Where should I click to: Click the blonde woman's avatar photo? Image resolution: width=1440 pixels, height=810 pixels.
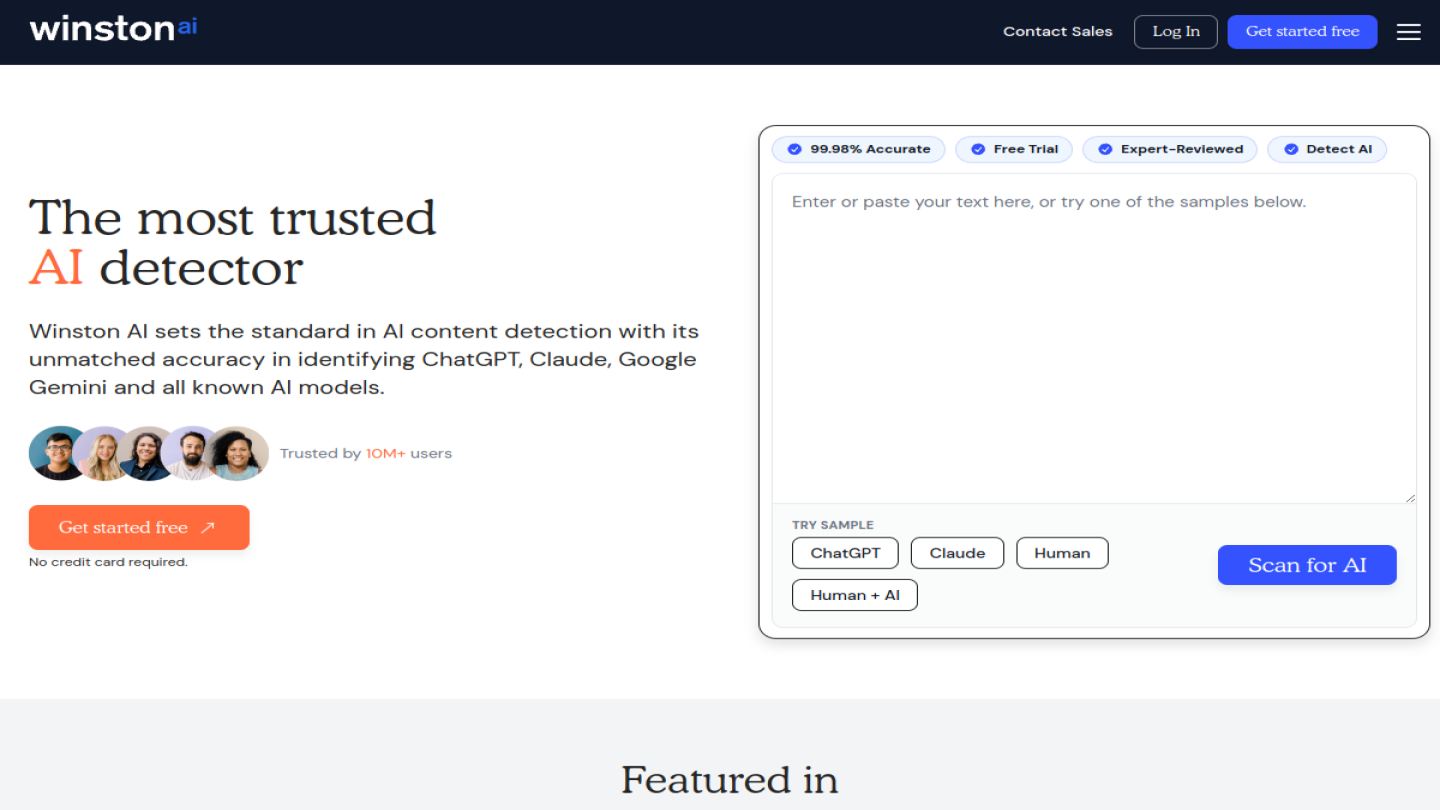point(101,453)
